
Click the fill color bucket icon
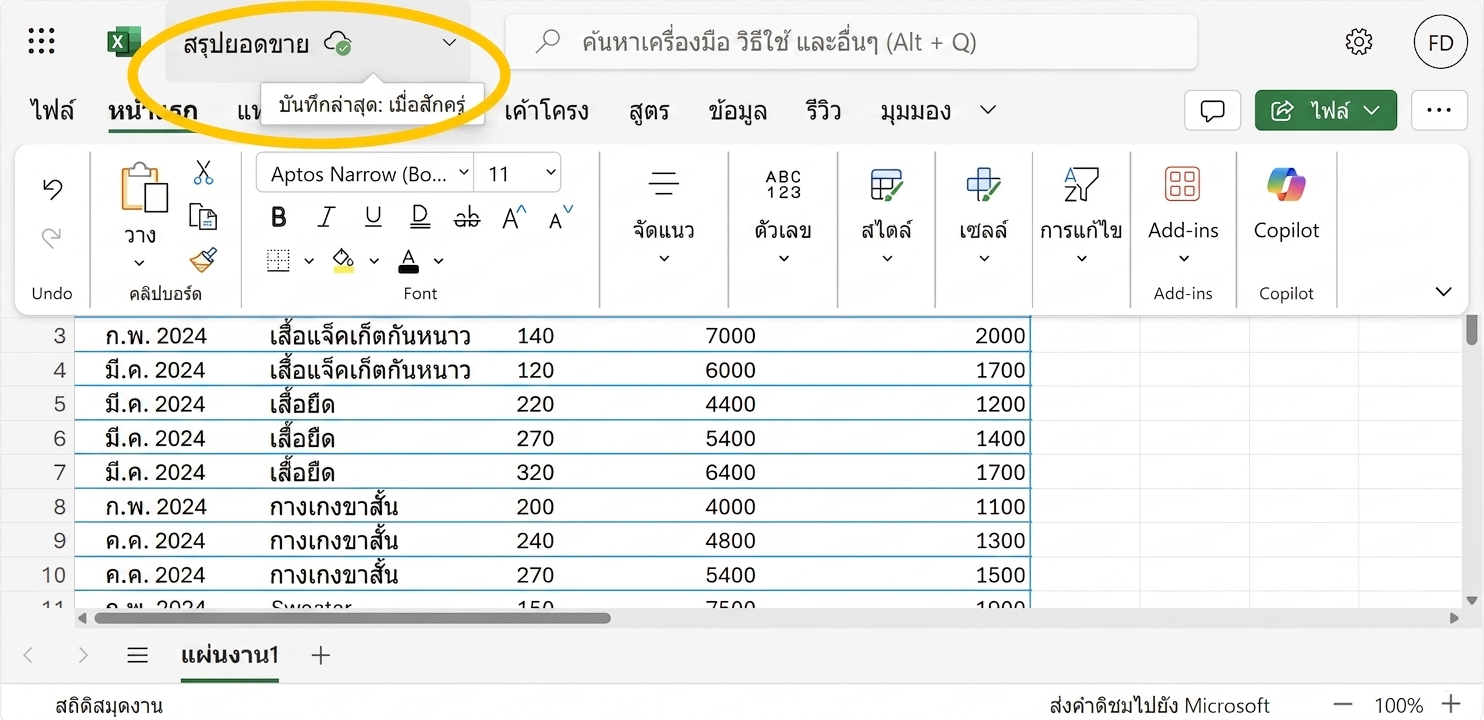[x=343, y=261]
